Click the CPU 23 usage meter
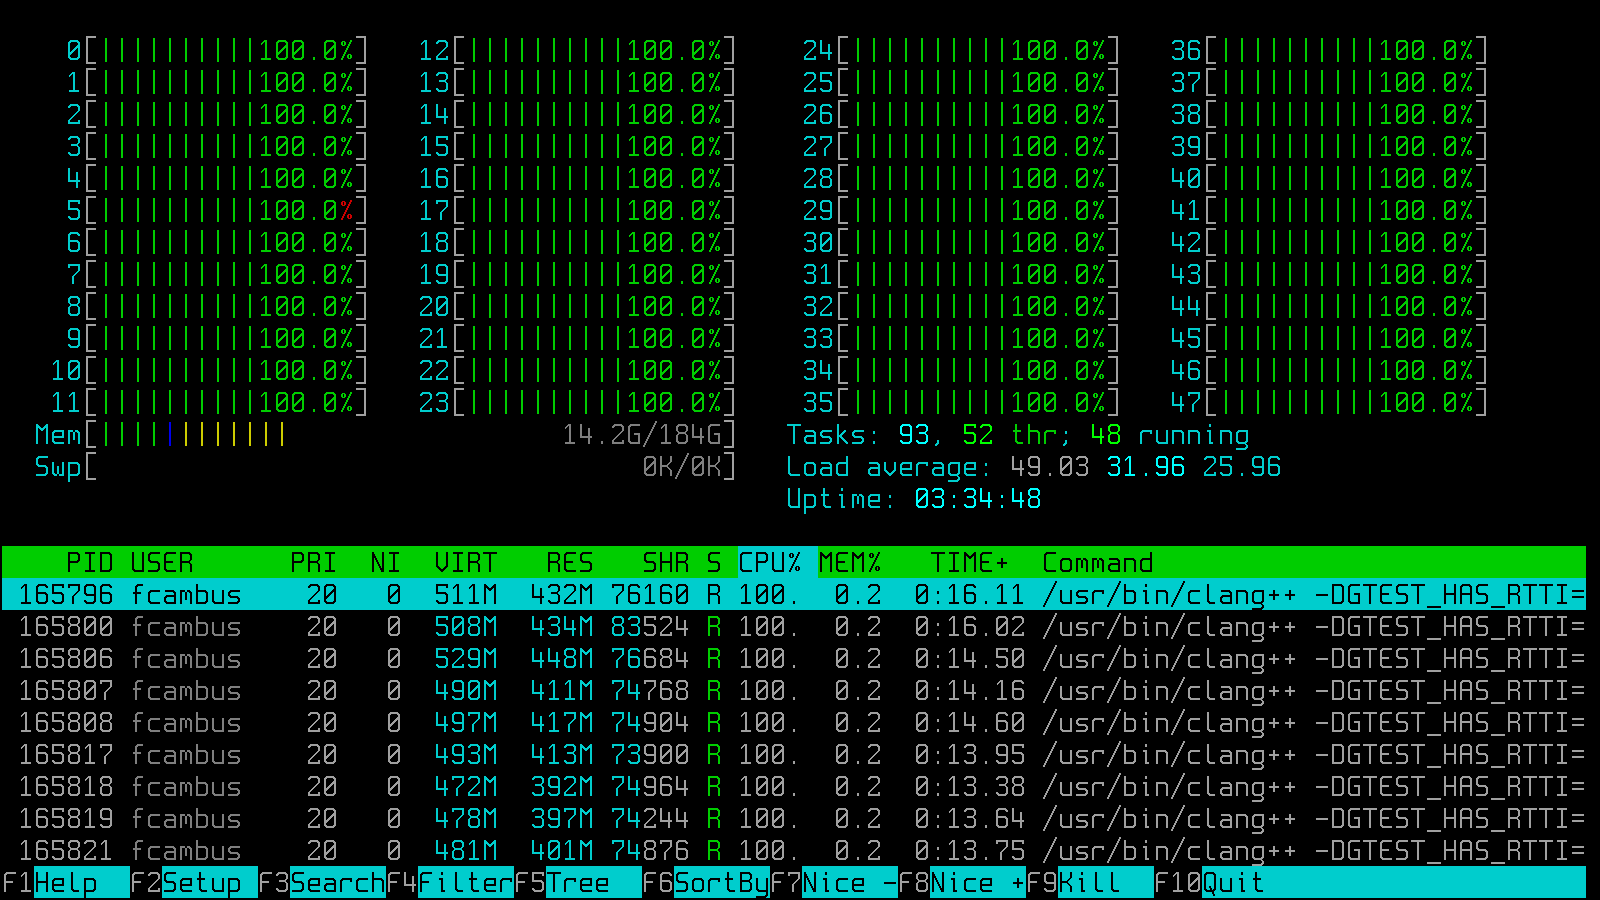The height and width of the screenshot is (900, 1600). pyautogui.click(x=577, y=403)
